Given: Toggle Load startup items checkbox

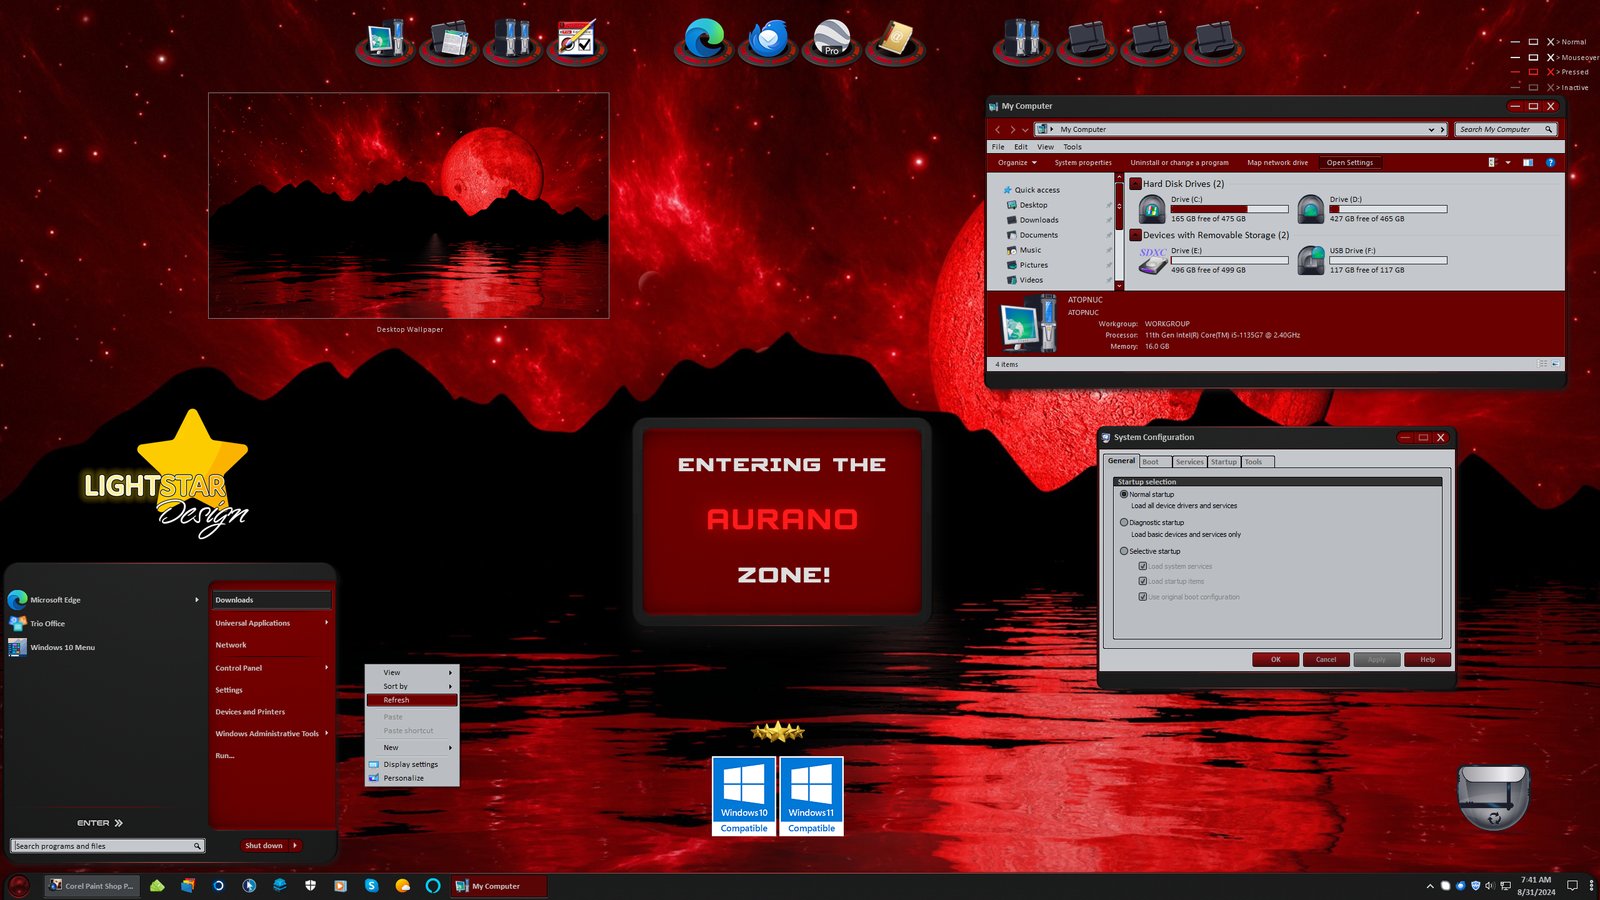Looking at the screenshot, I should tap(1143, 581).
